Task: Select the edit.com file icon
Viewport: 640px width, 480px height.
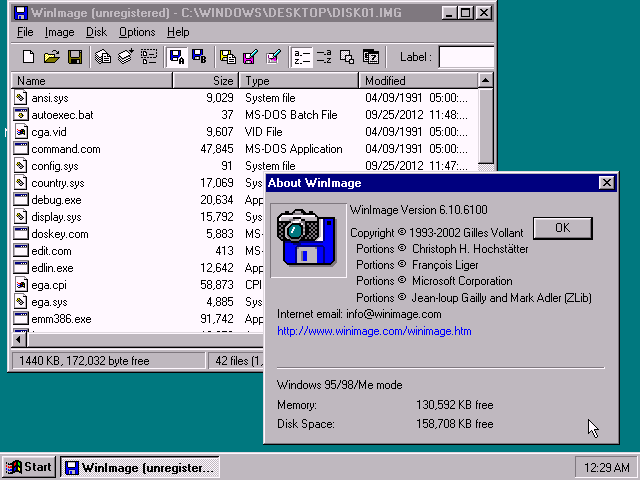Action: point(20,251)
